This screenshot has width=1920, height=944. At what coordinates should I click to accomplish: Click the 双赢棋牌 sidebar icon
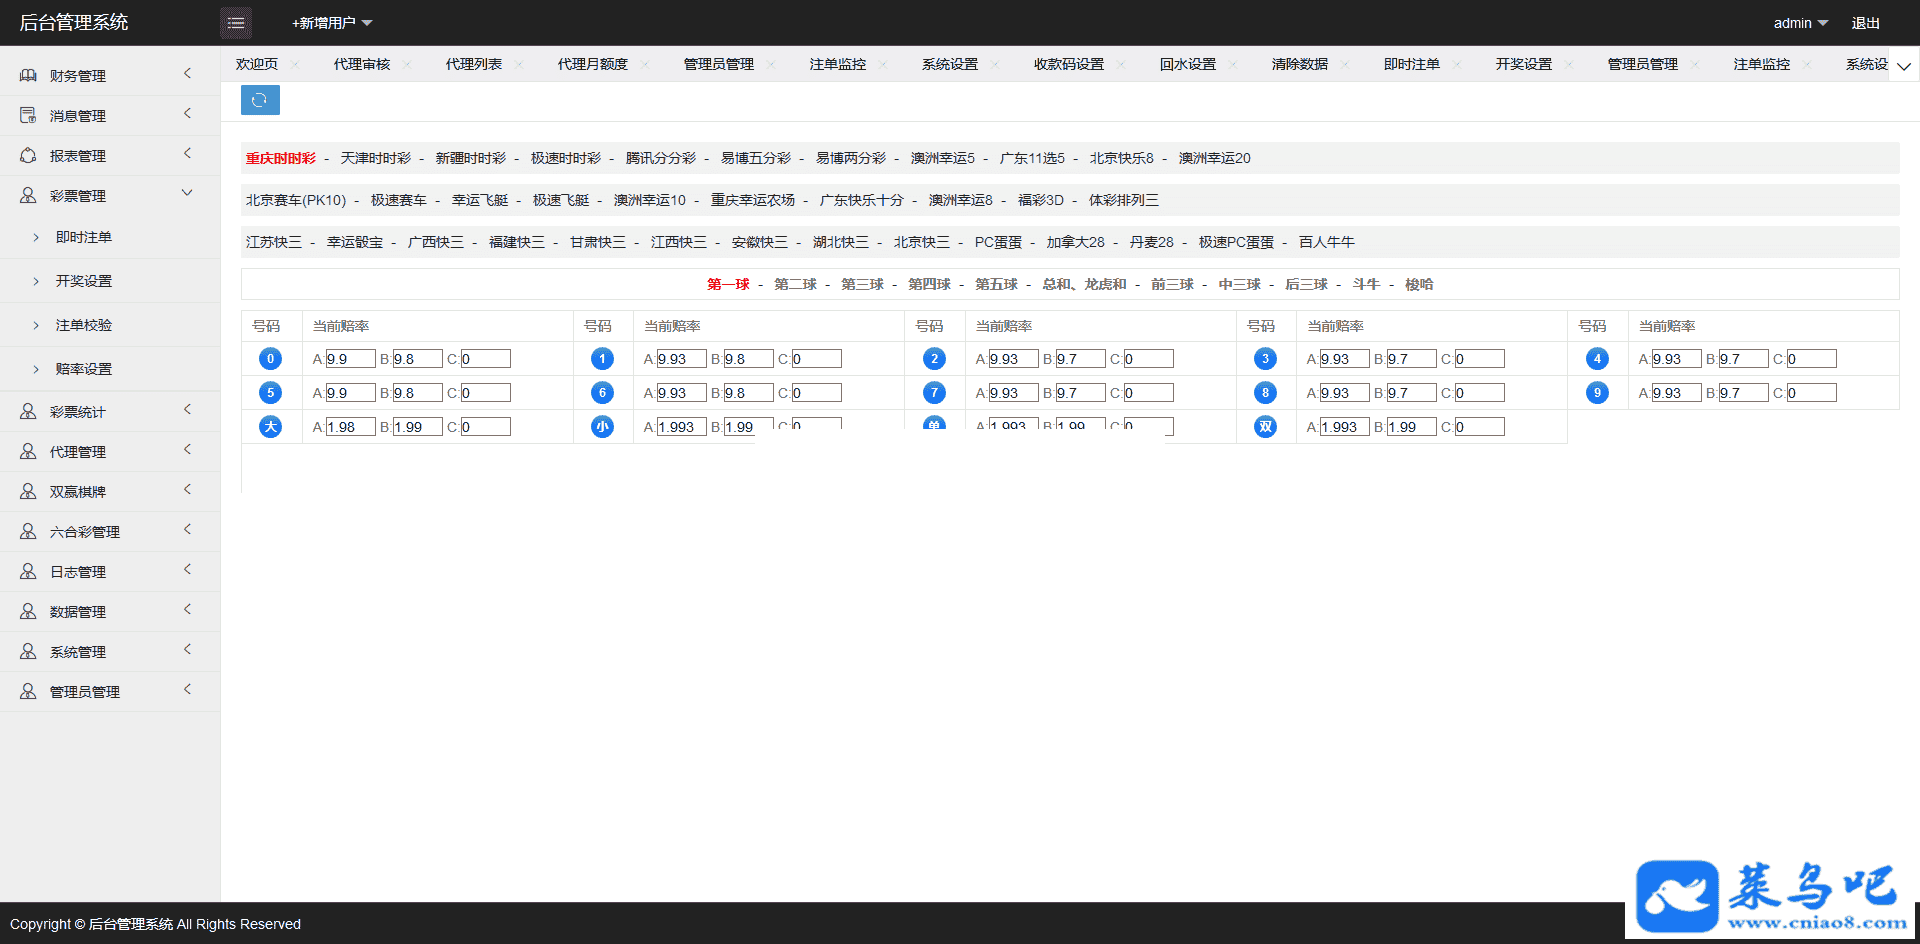(x=28, y=491)
